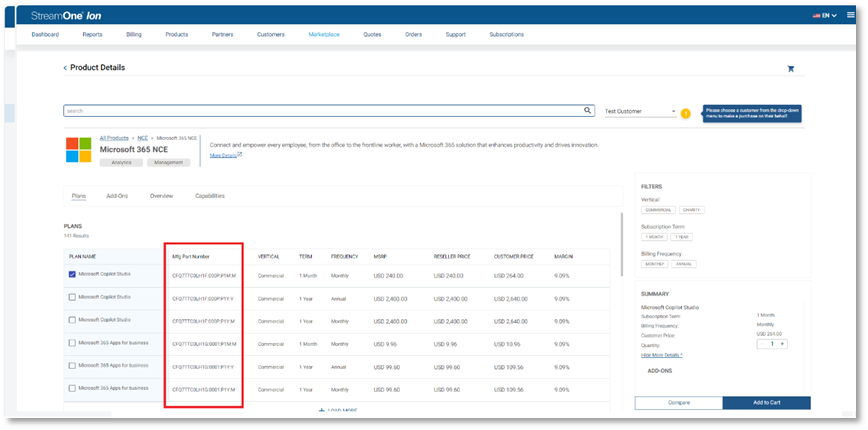Image resolution: width=868 pixels, height=430 pixels.
Task: Collapse details via Hide More Details link
Action: pyautogui.click(x=662, y=355)
